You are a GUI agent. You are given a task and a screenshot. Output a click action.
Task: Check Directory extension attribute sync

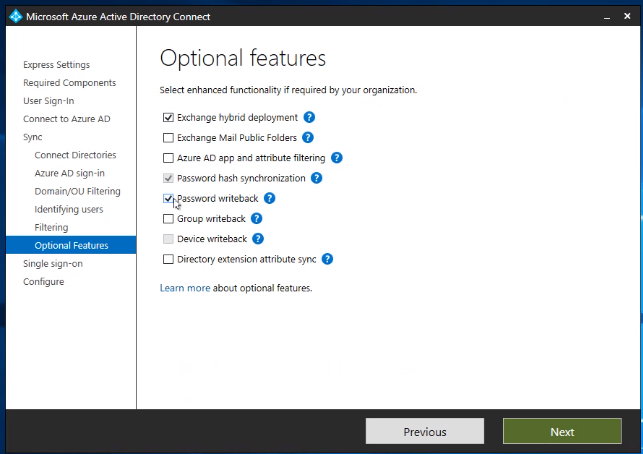pyautogui.click(x=168, y=259)
